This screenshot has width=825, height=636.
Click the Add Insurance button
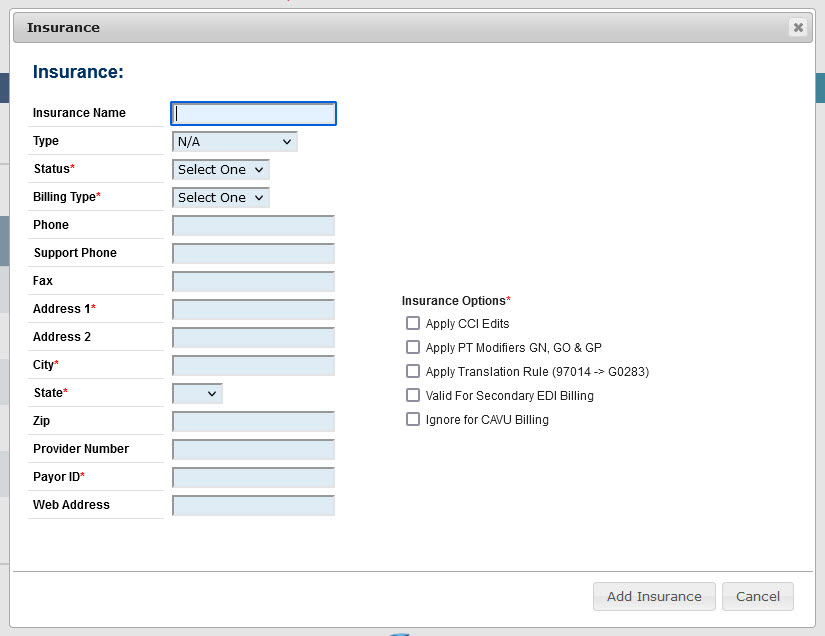coord(654,596)
